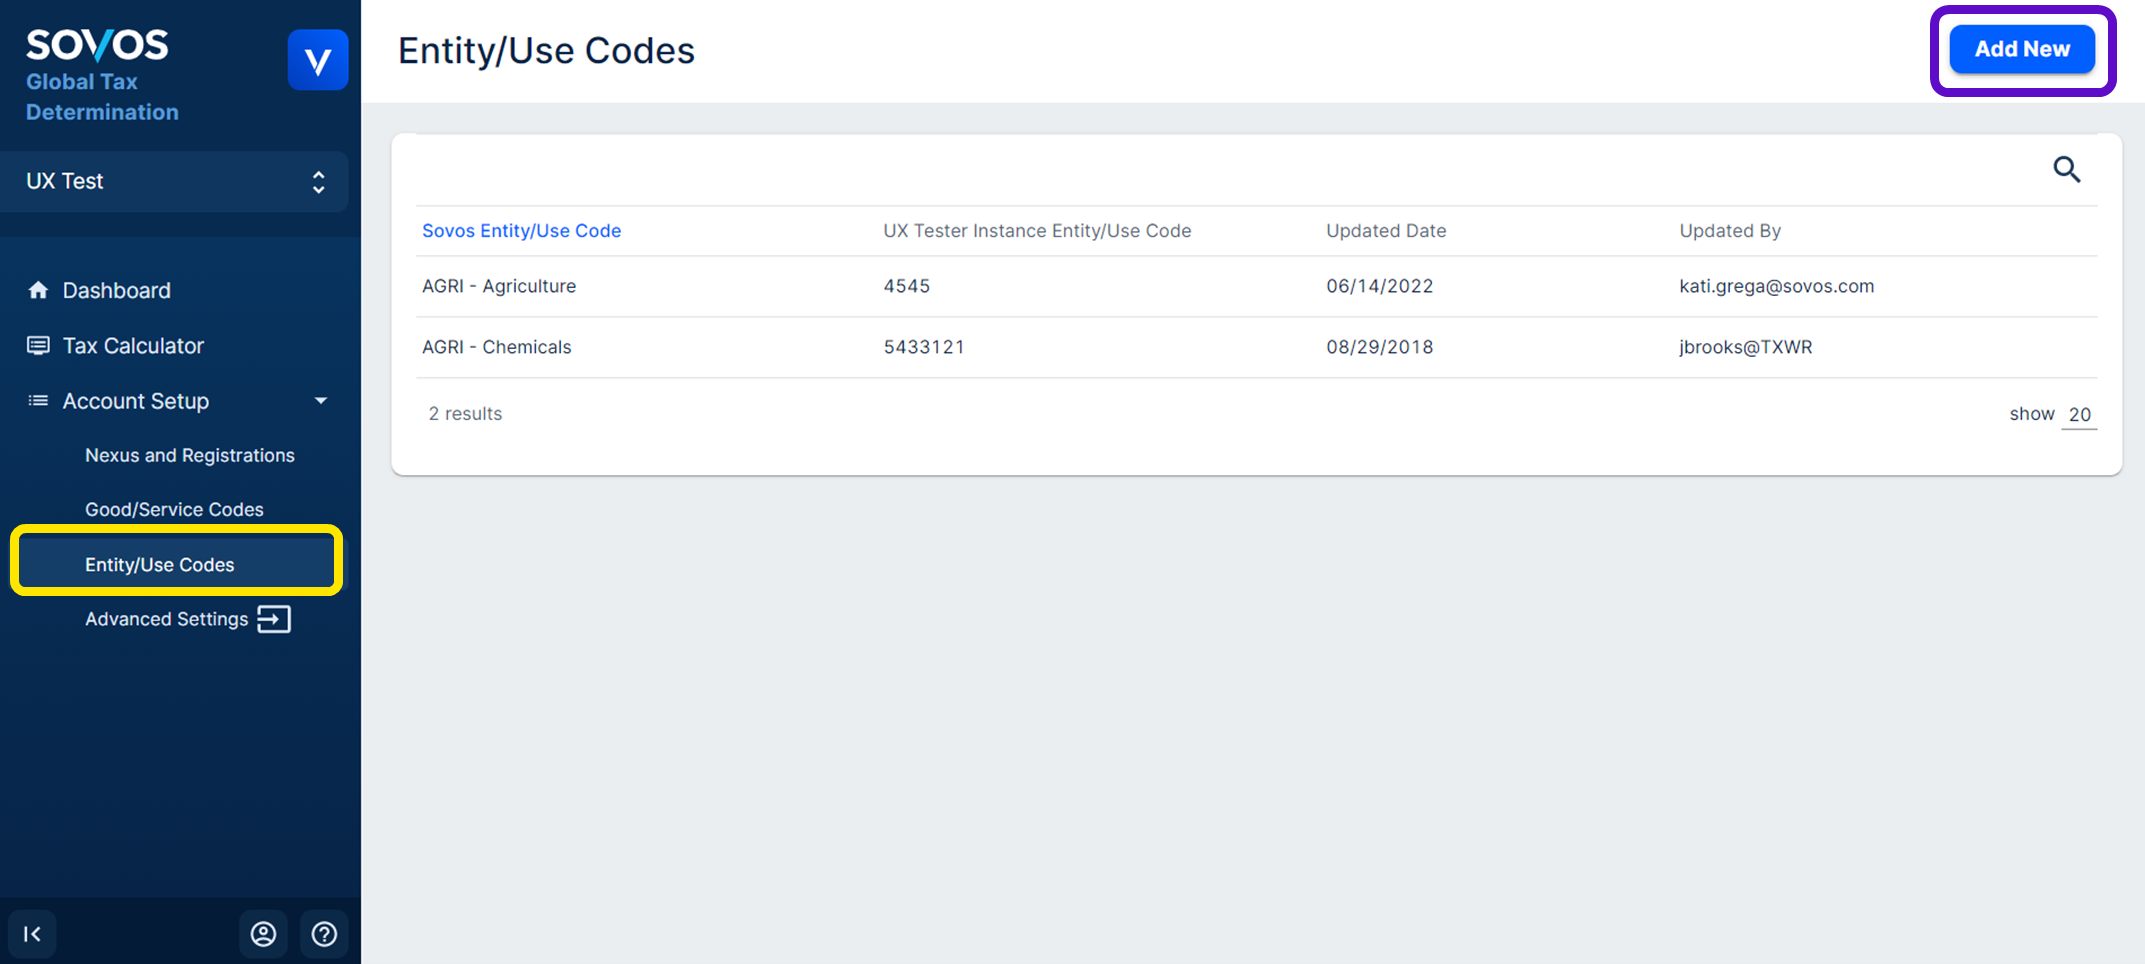Open the AGRI - Agriculture row
This screenshot has width=2145, height=964.
pyautogui.click(x=499, y=286)
